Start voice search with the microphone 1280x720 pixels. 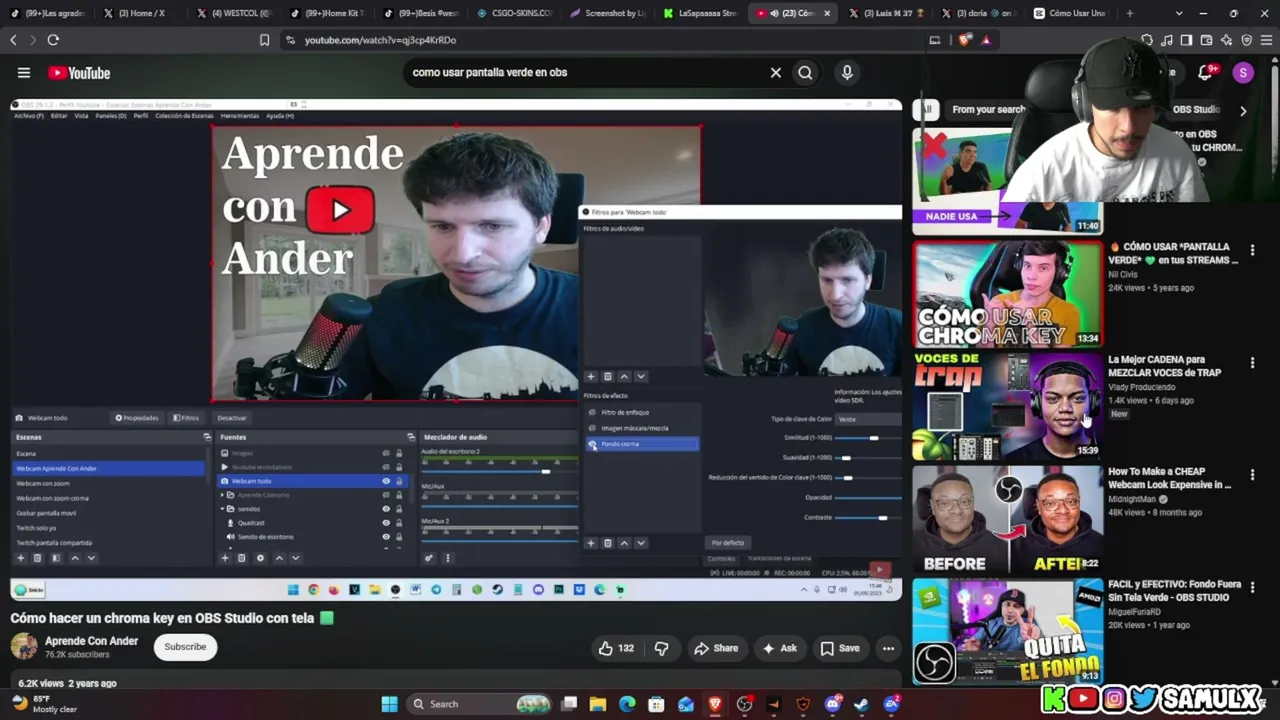pos(847,72)
